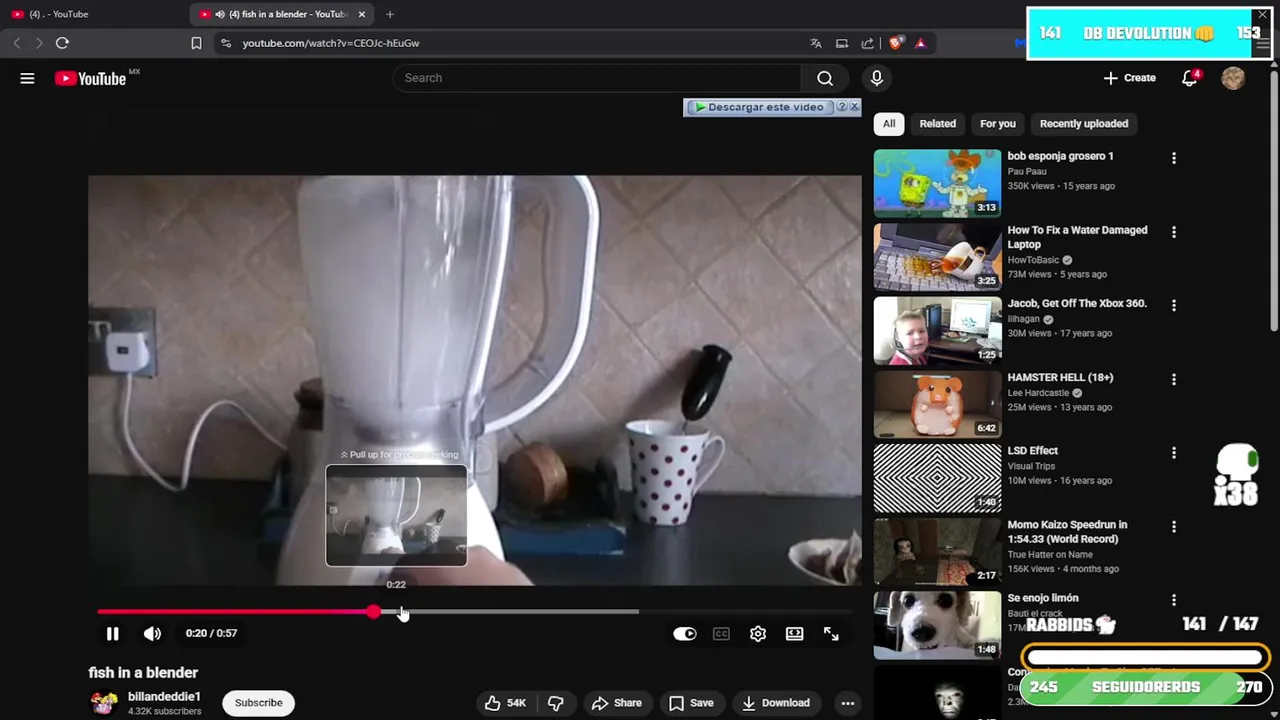Open billandeddie1 channel name link

pyautogui.click(x=164, y=696)
